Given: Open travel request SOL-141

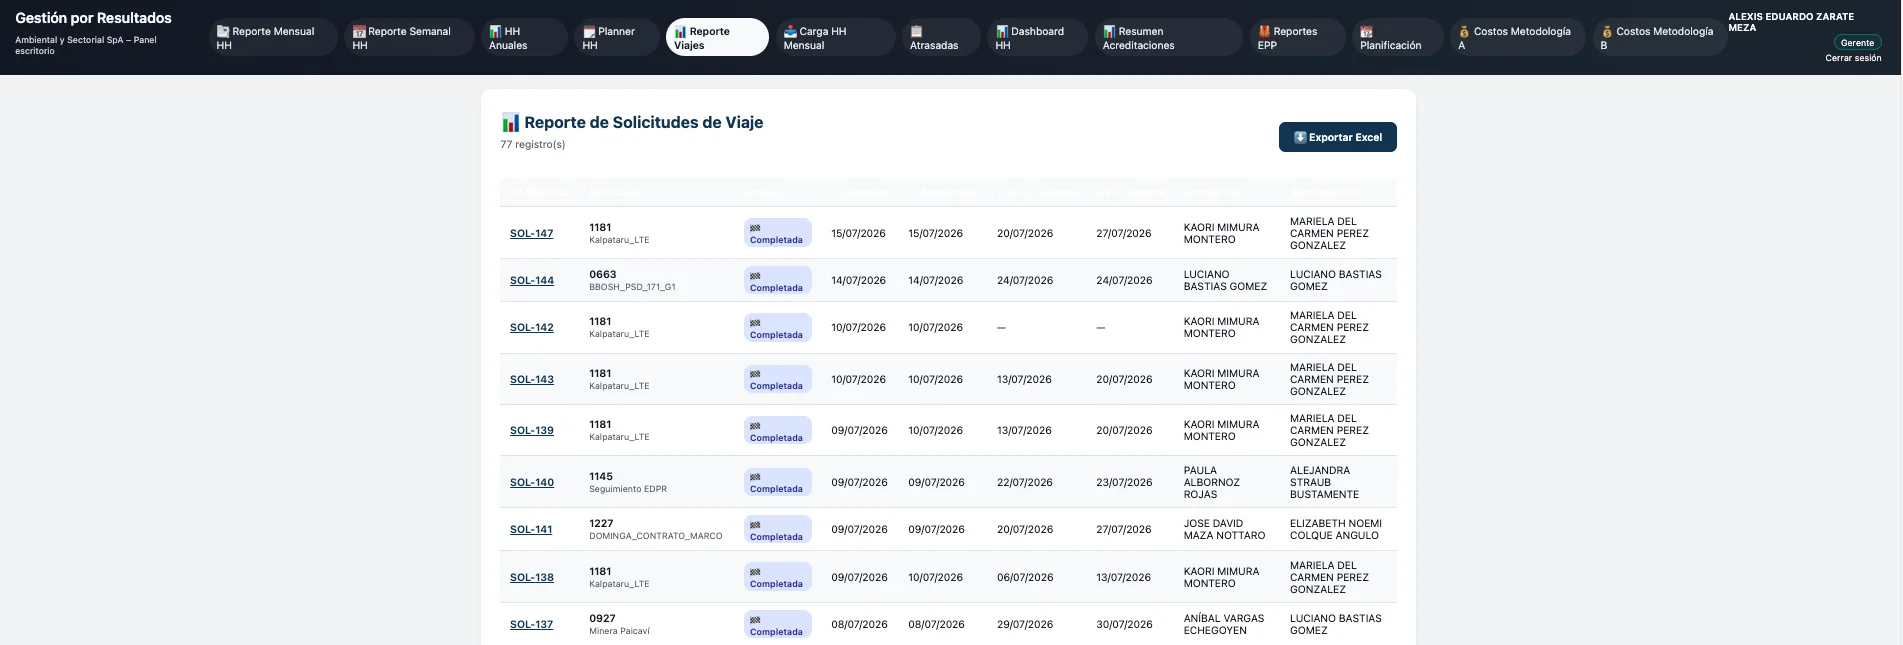Looking at the screenshot, I should point(531,529).
